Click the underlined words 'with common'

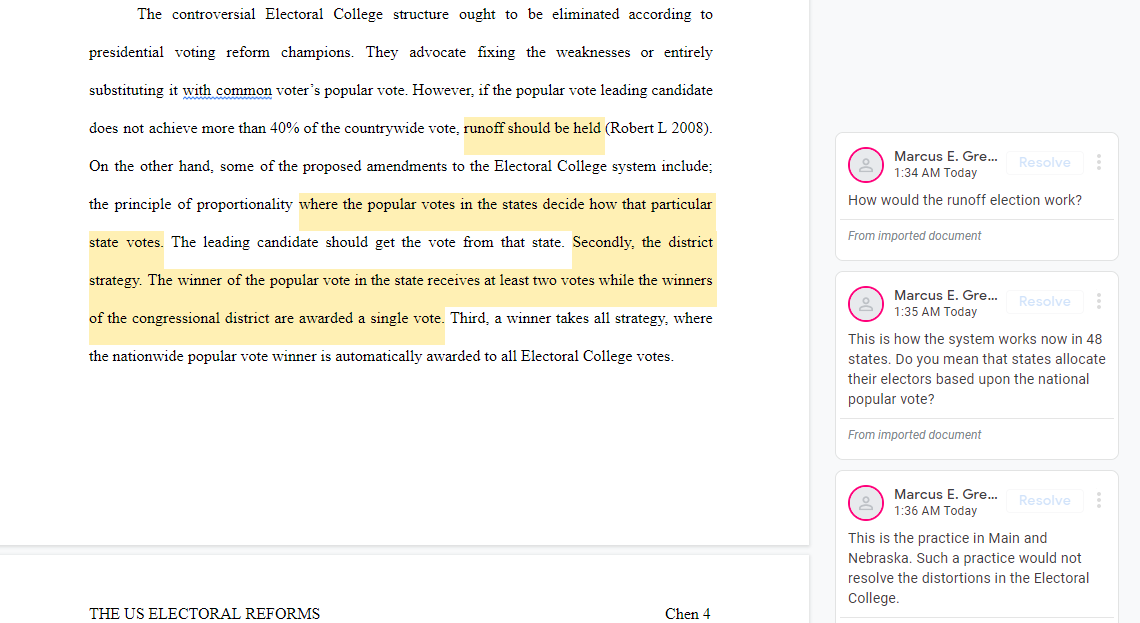[x=227, y=91]
